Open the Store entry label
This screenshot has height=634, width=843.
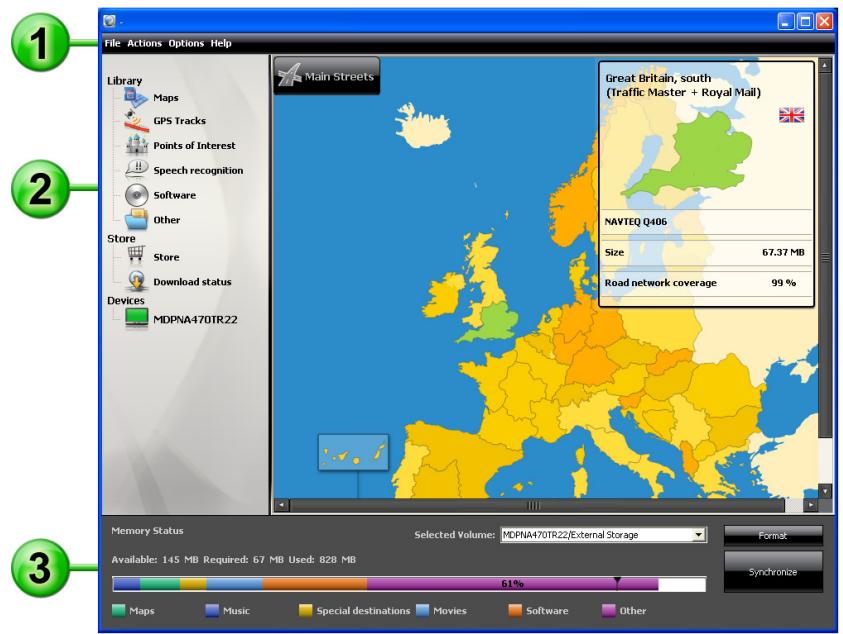click(166, 257)
